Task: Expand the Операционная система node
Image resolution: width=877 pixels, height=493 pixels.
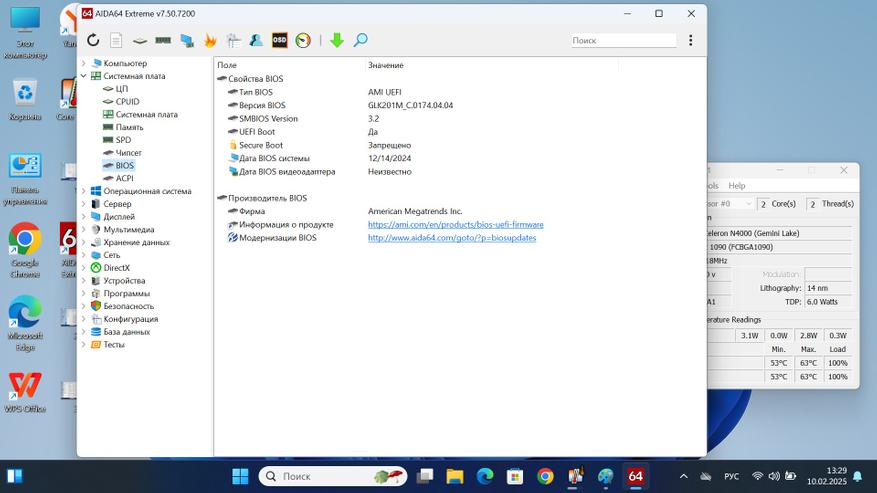Action: point(84,191)
